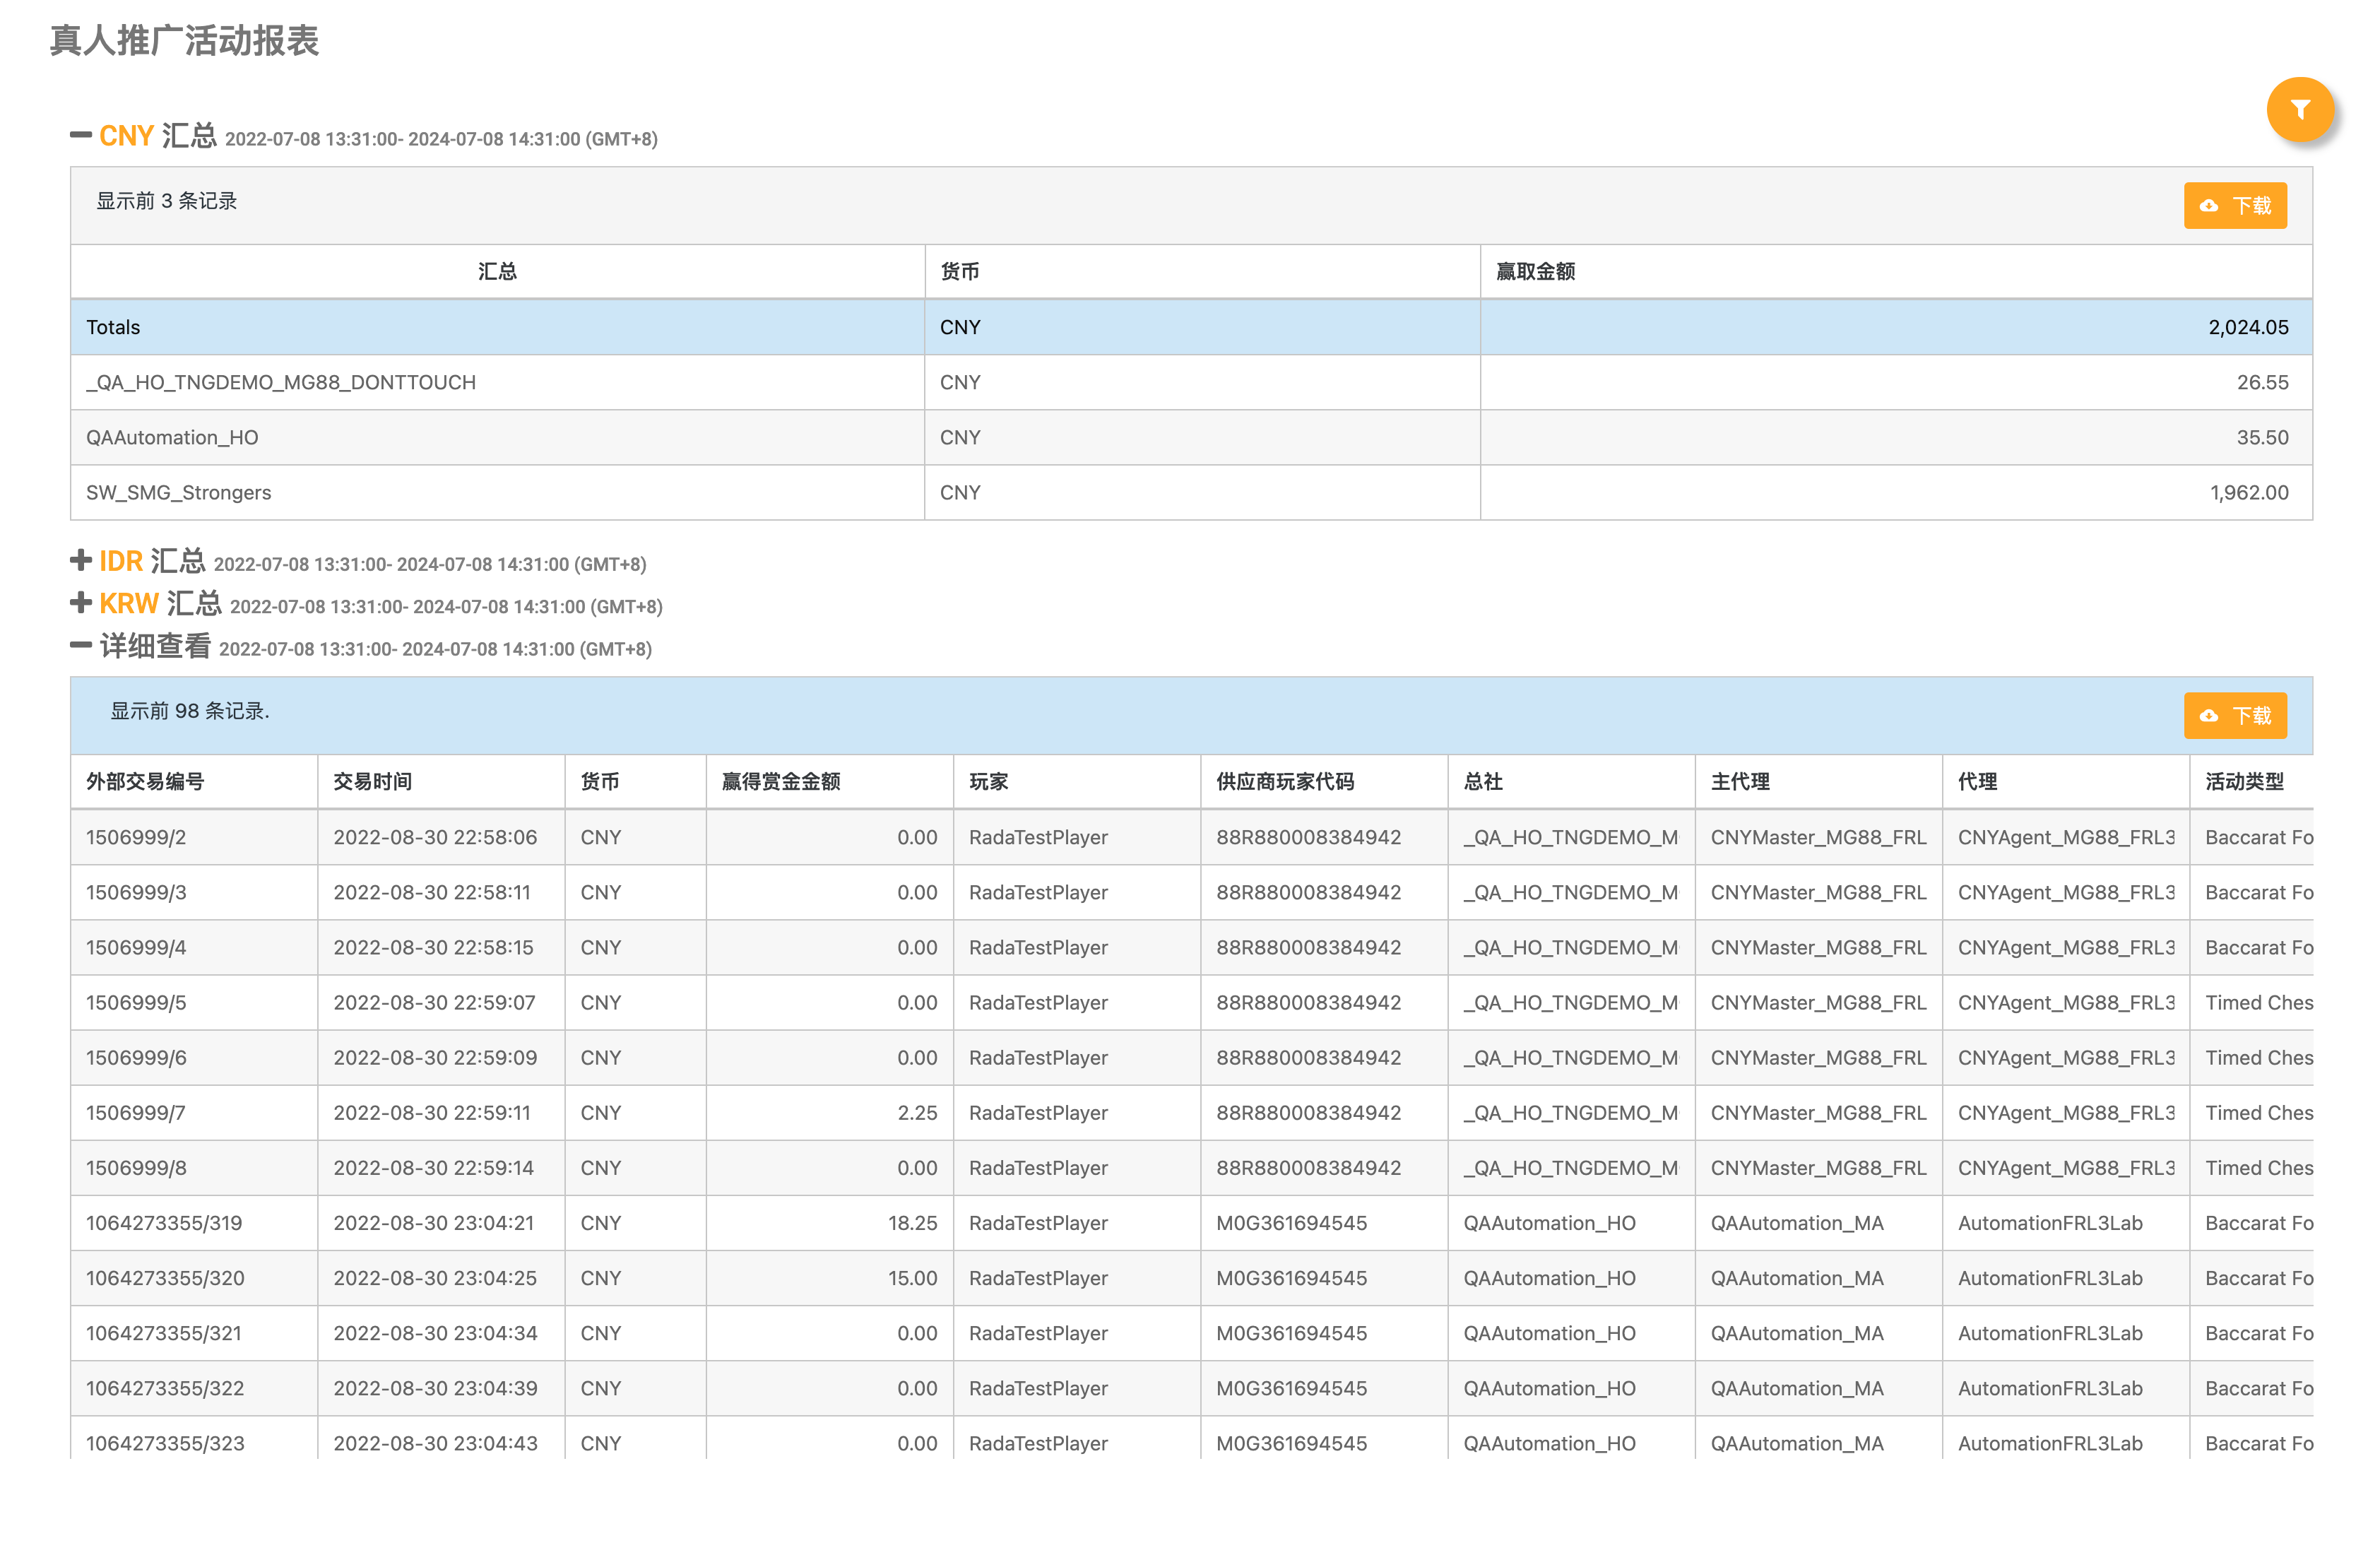Click 赢得赏金金额 column header

(x=781, y=782)
